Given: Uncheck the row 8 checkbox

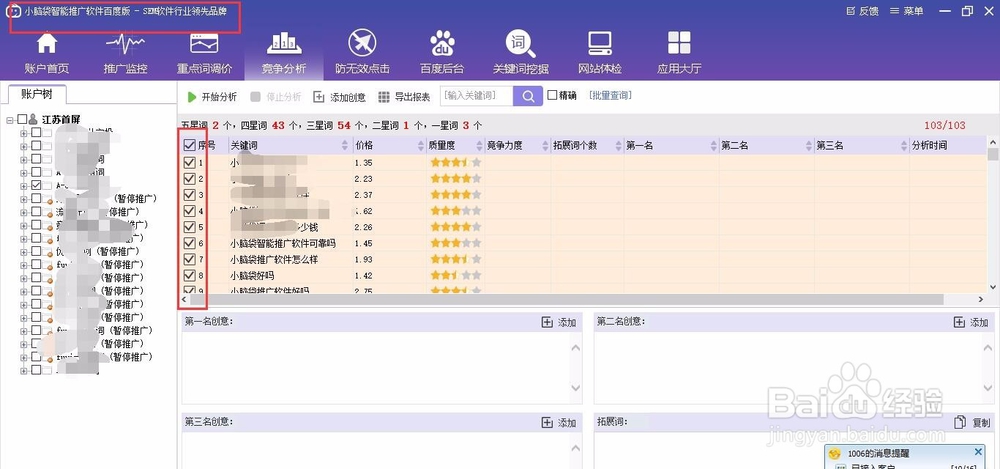Looking at the screenshot, I should tap(189, 275).
